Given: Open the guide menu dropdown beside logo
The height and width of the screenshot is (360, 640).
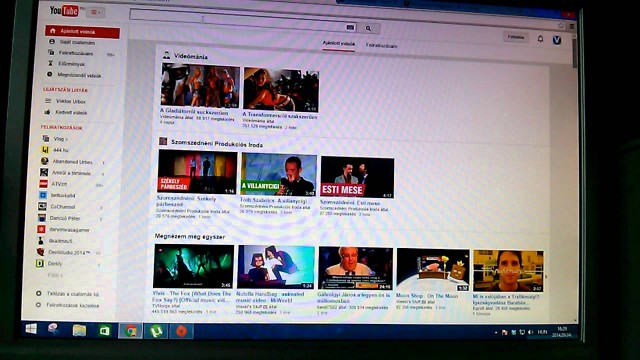Looking at the screenshot, I should click(x=95, y=12).
